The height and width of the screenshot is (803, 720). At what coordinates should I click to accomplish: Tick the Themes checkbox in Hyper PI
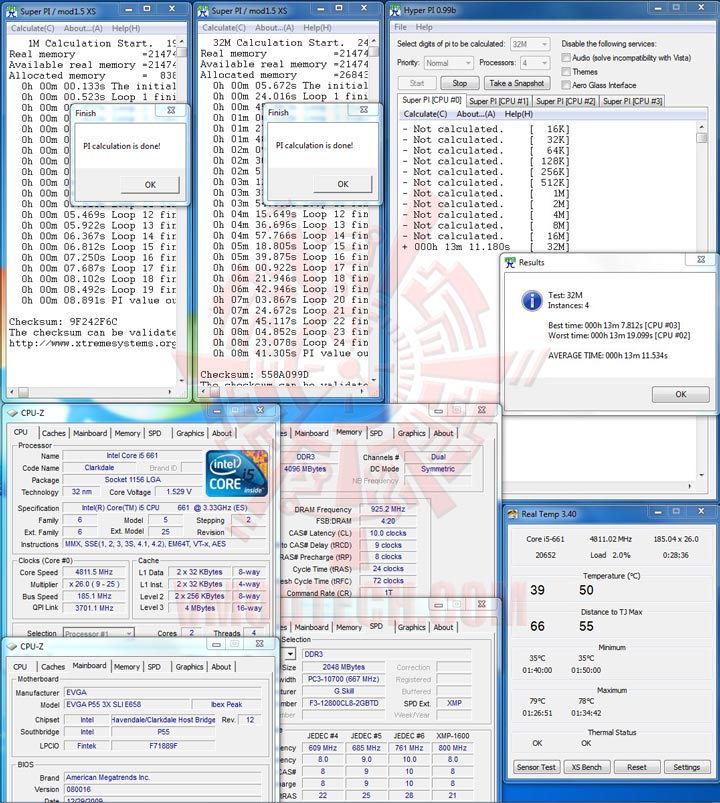[x=566, y=71]
